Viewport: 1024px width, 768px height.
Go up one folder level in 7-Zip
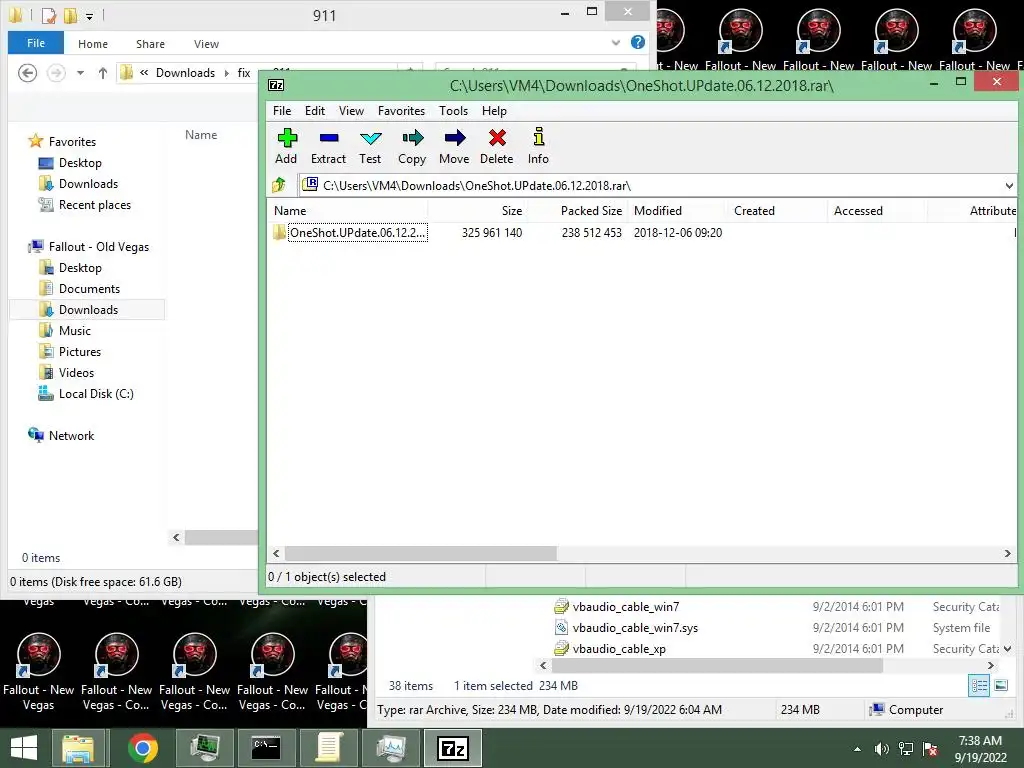point(280,185)
